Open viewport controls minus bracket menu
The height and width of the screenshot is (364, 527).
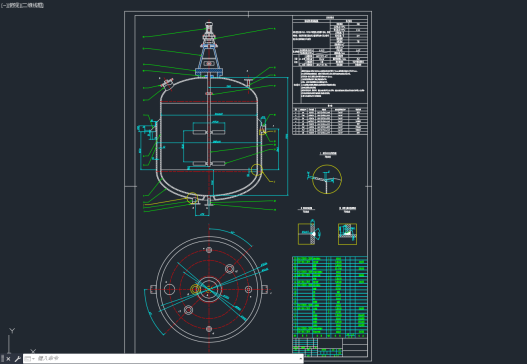click(x=3, y=5)
